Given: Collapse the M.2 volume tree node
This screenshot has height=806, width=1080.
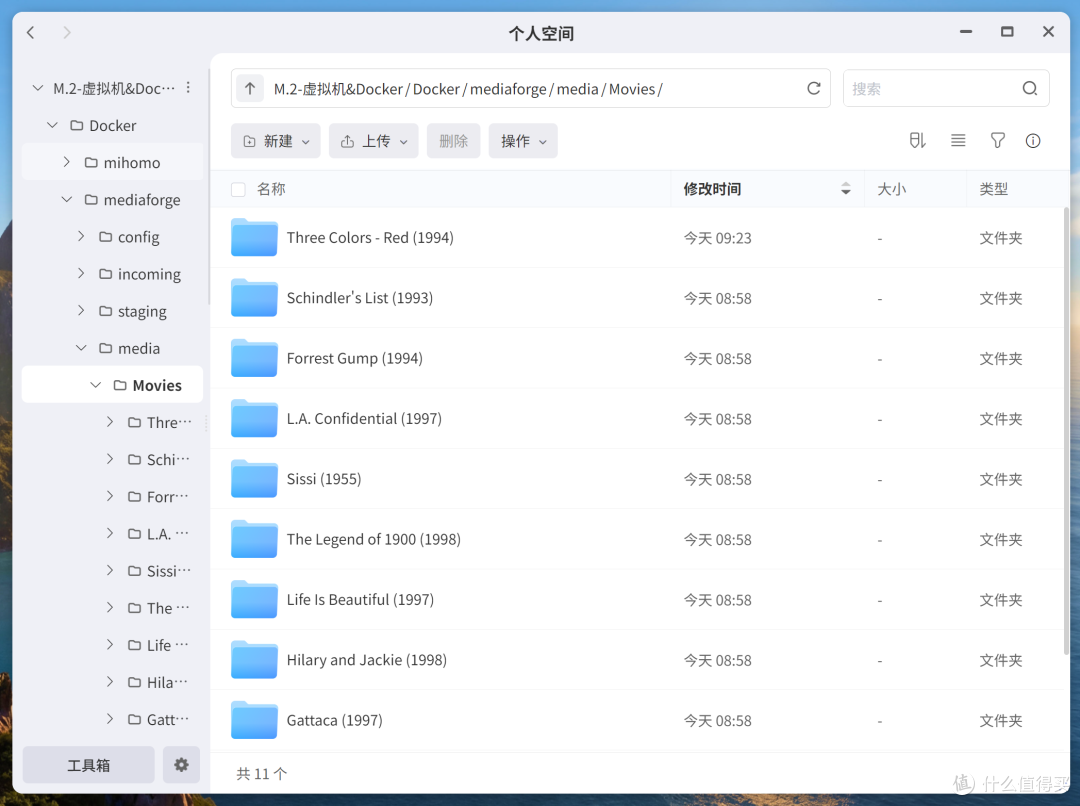Looking at the screenshot, I should [38, 88].
